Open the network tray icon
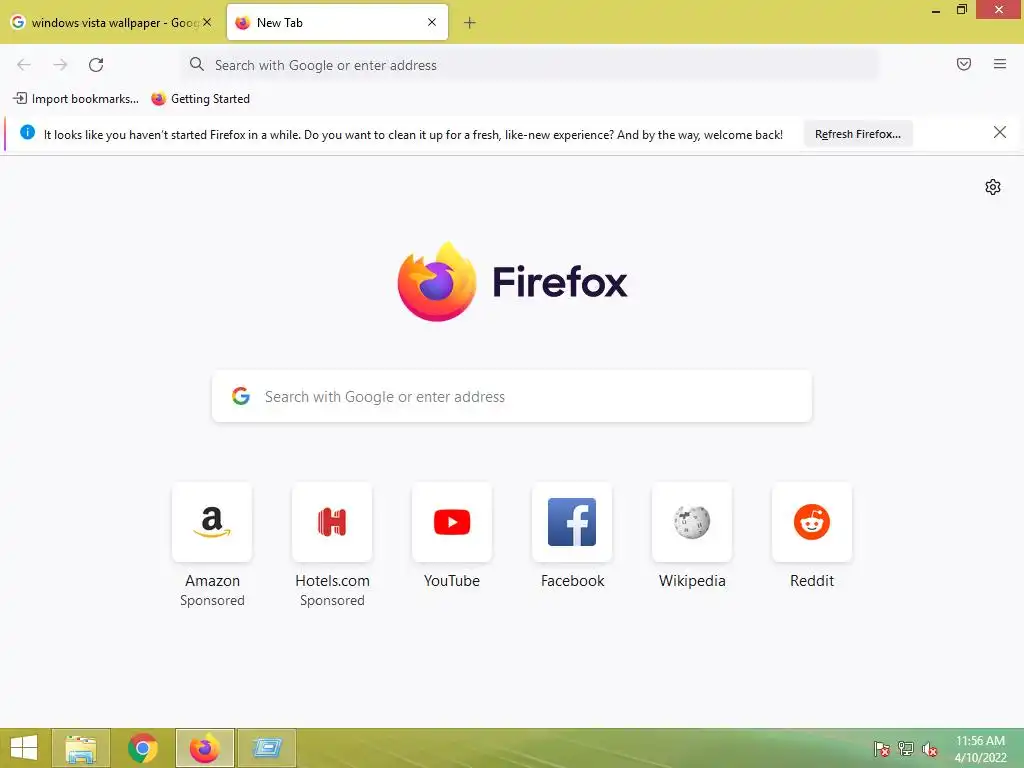1024x768 pixels. click(x=906, y=749)
